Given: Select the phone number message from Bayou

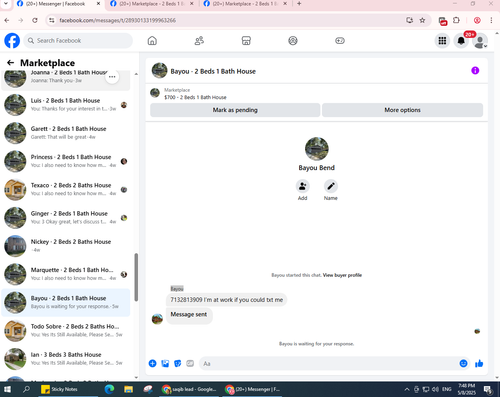Looking at the screenshot, I should [x=227, y=300].
